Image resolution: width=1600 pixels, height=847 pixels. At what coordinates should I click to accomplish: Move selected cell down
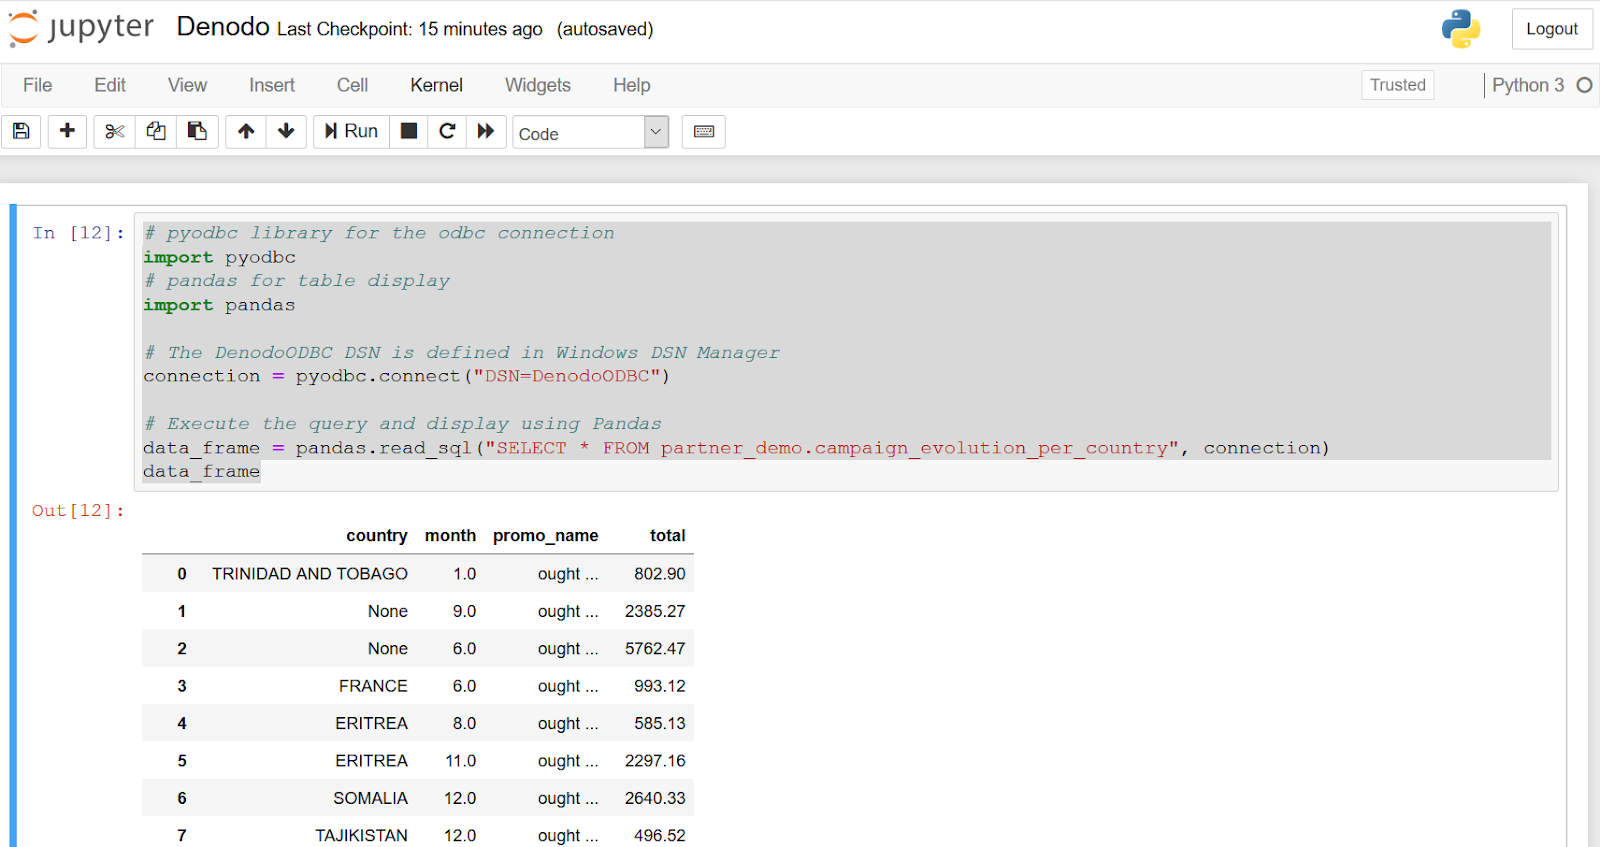(286, 131)
